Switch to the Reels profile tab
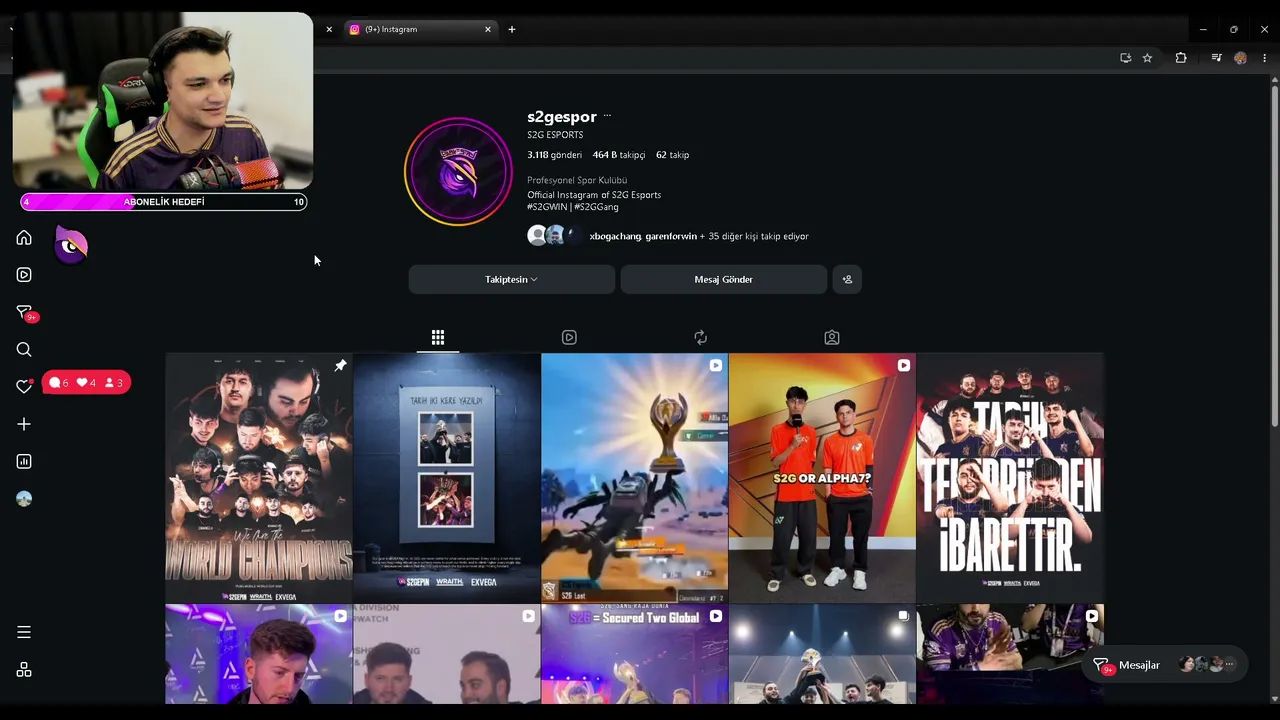Screen dimensions: 1280x720 pos(569,337)
